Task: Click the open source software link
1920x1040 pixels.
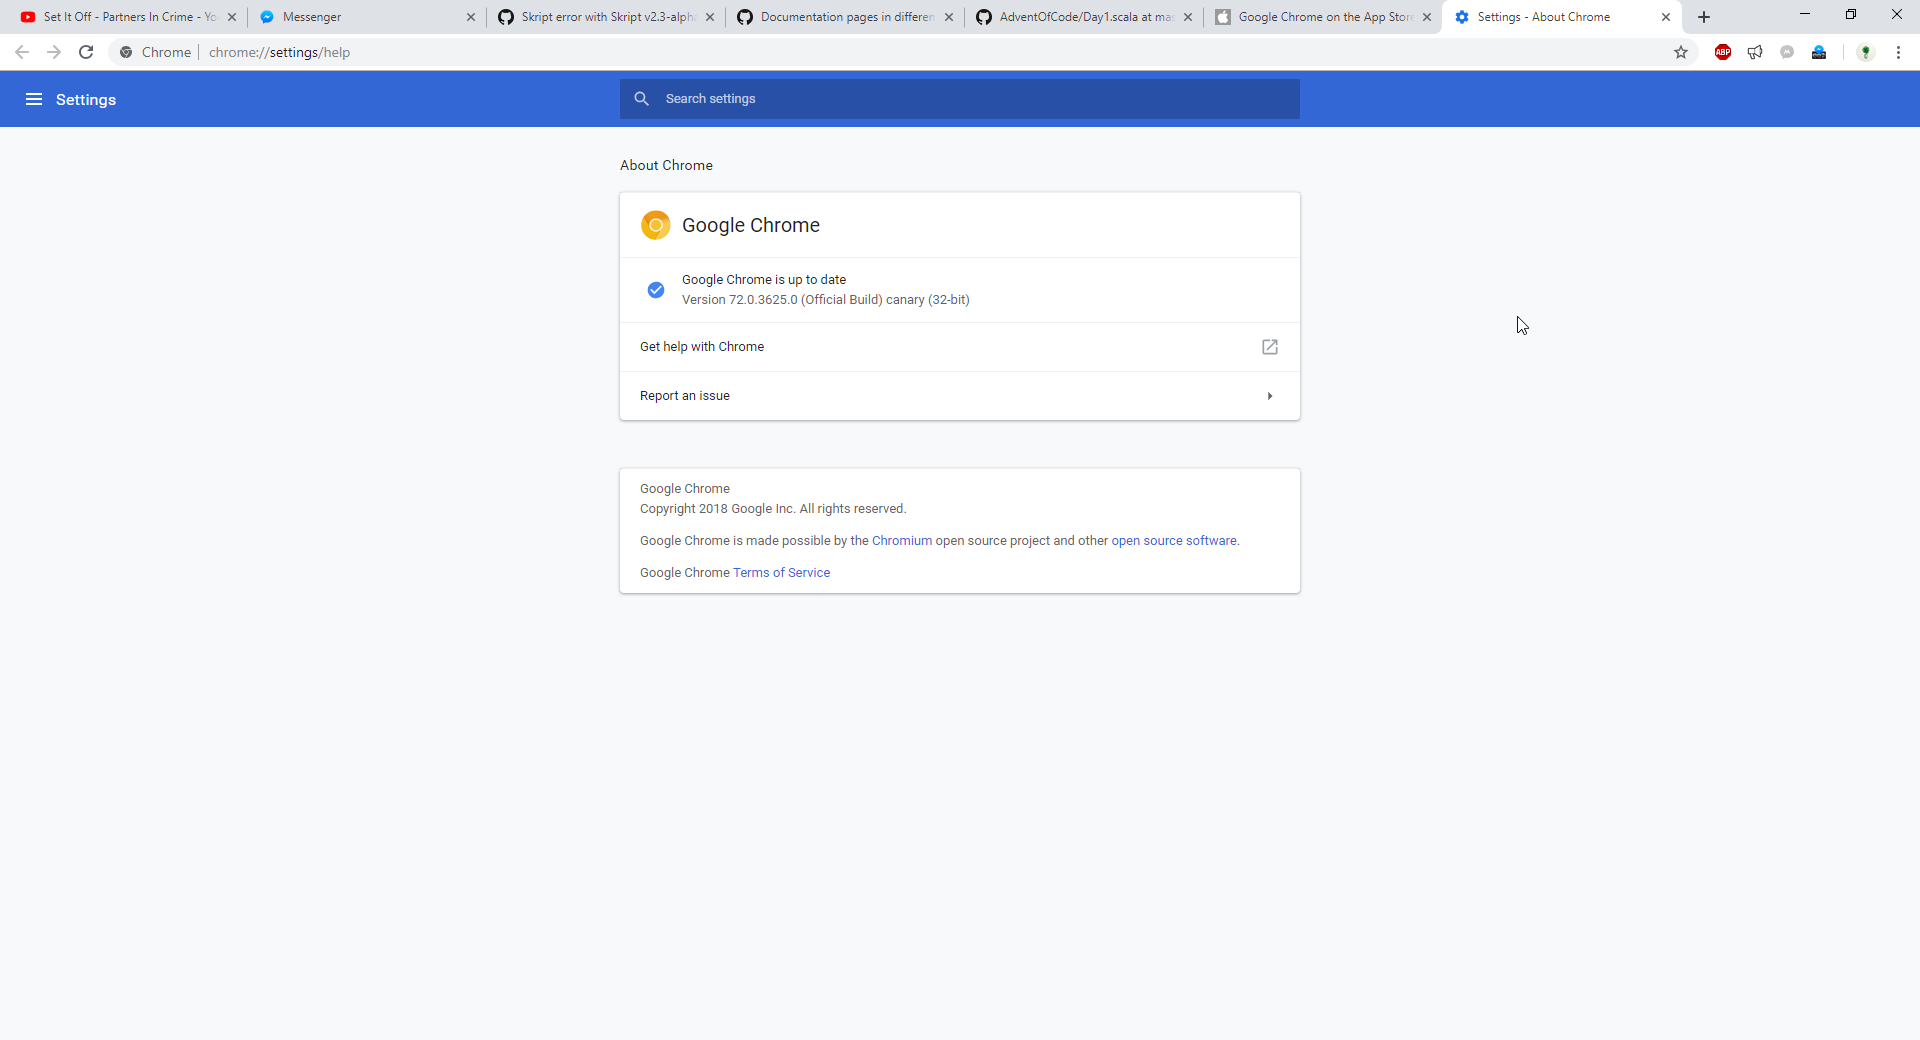Action: 1175,540
